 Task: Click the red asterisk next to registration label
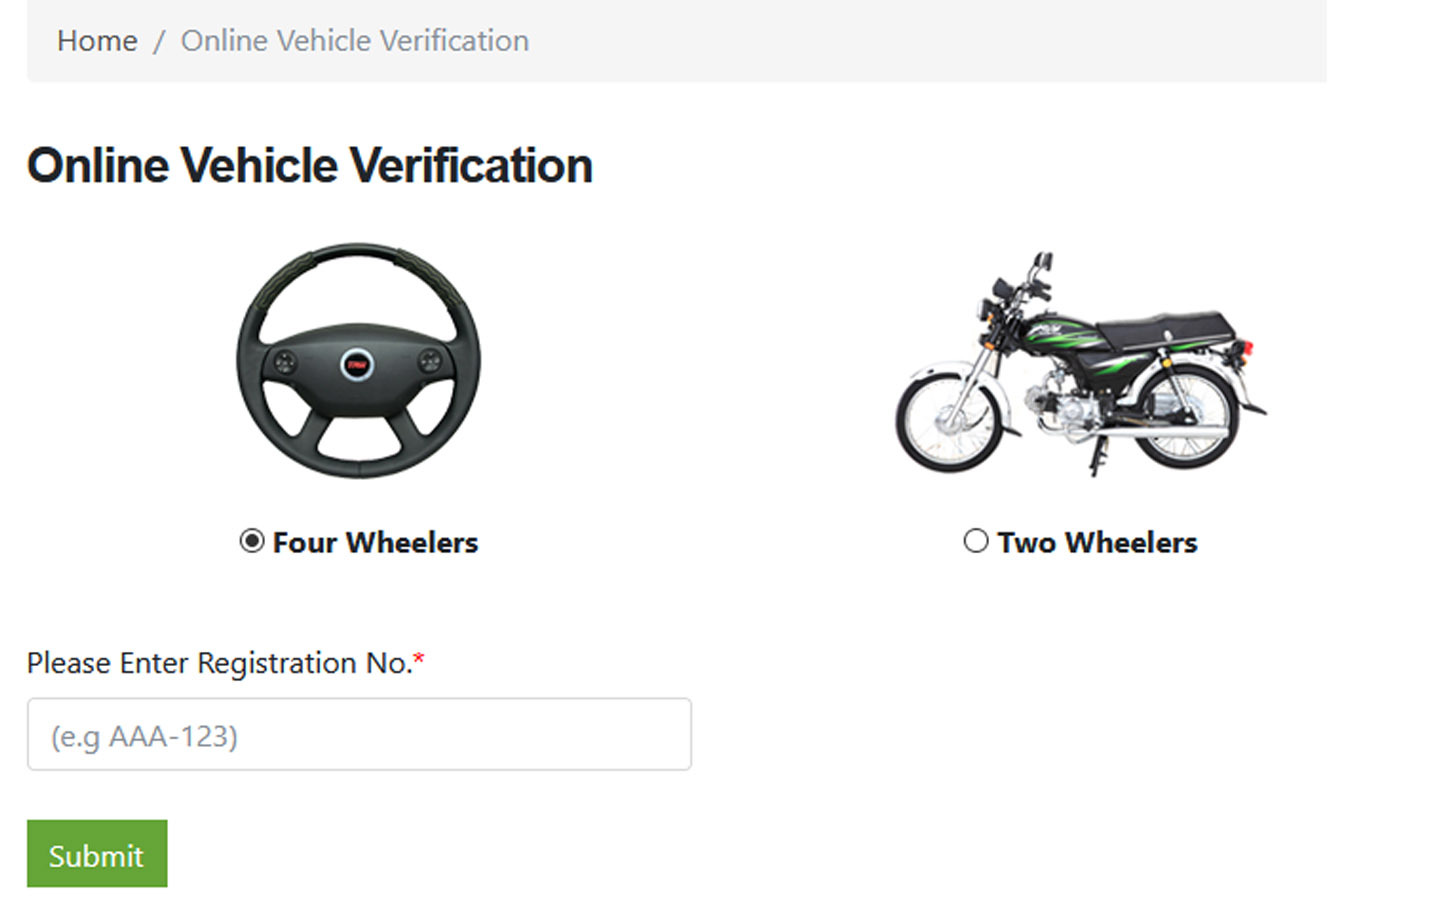[x=419, y=659]
